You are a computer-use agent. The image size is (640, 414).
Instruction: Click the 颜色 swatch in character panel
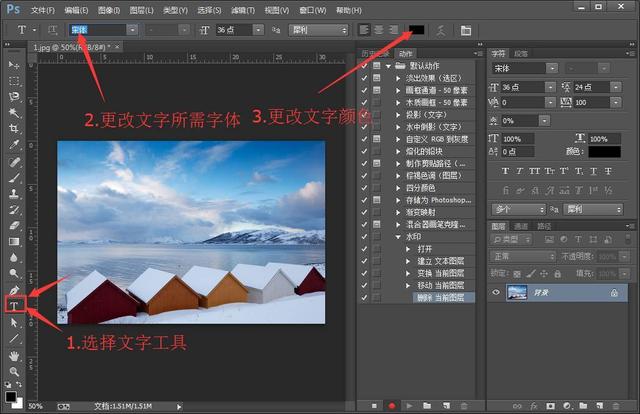[604, 151]
